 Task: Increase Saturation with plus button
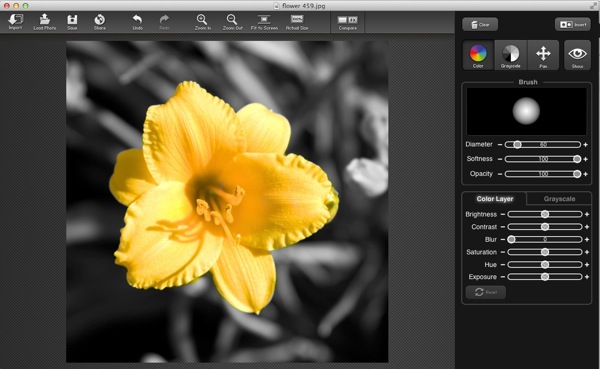(x=587, y=252)
